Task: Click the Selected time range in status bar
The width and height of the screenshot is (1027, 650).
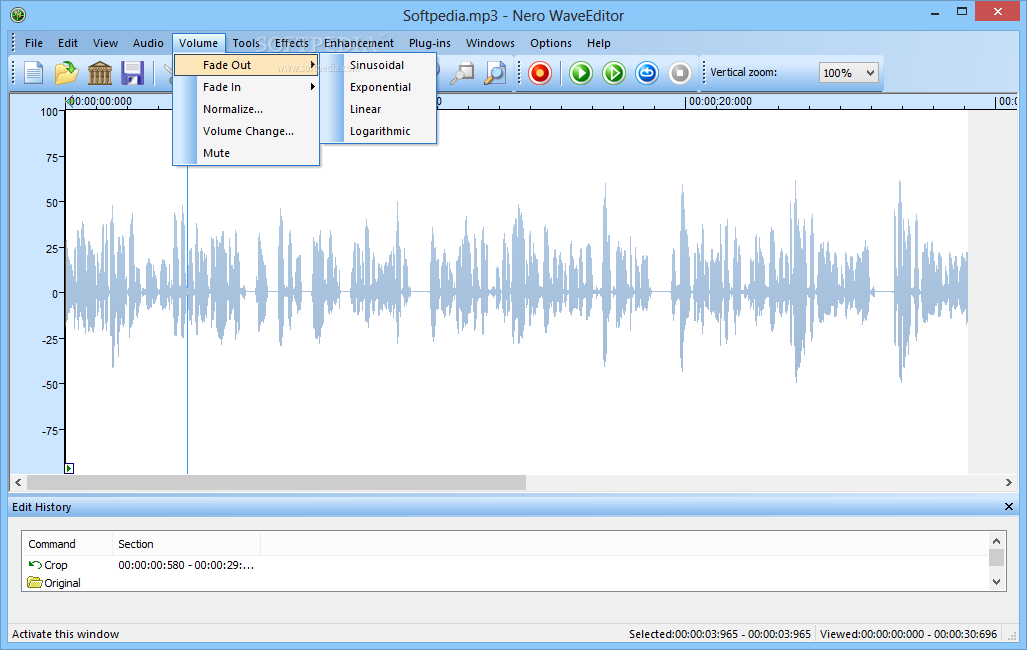Action: pos(720,634)
